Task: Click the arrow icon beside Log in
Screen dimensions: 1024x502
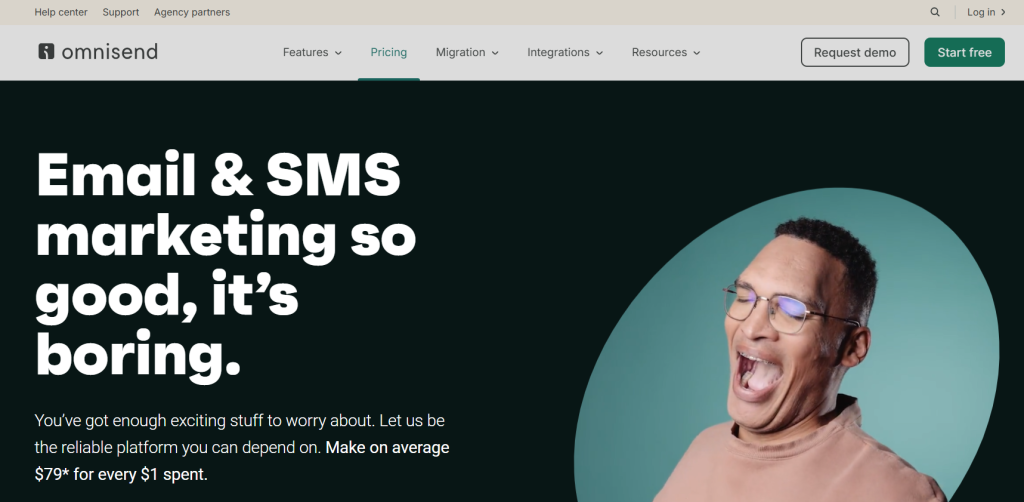Action: click(x=1003, y=12)
